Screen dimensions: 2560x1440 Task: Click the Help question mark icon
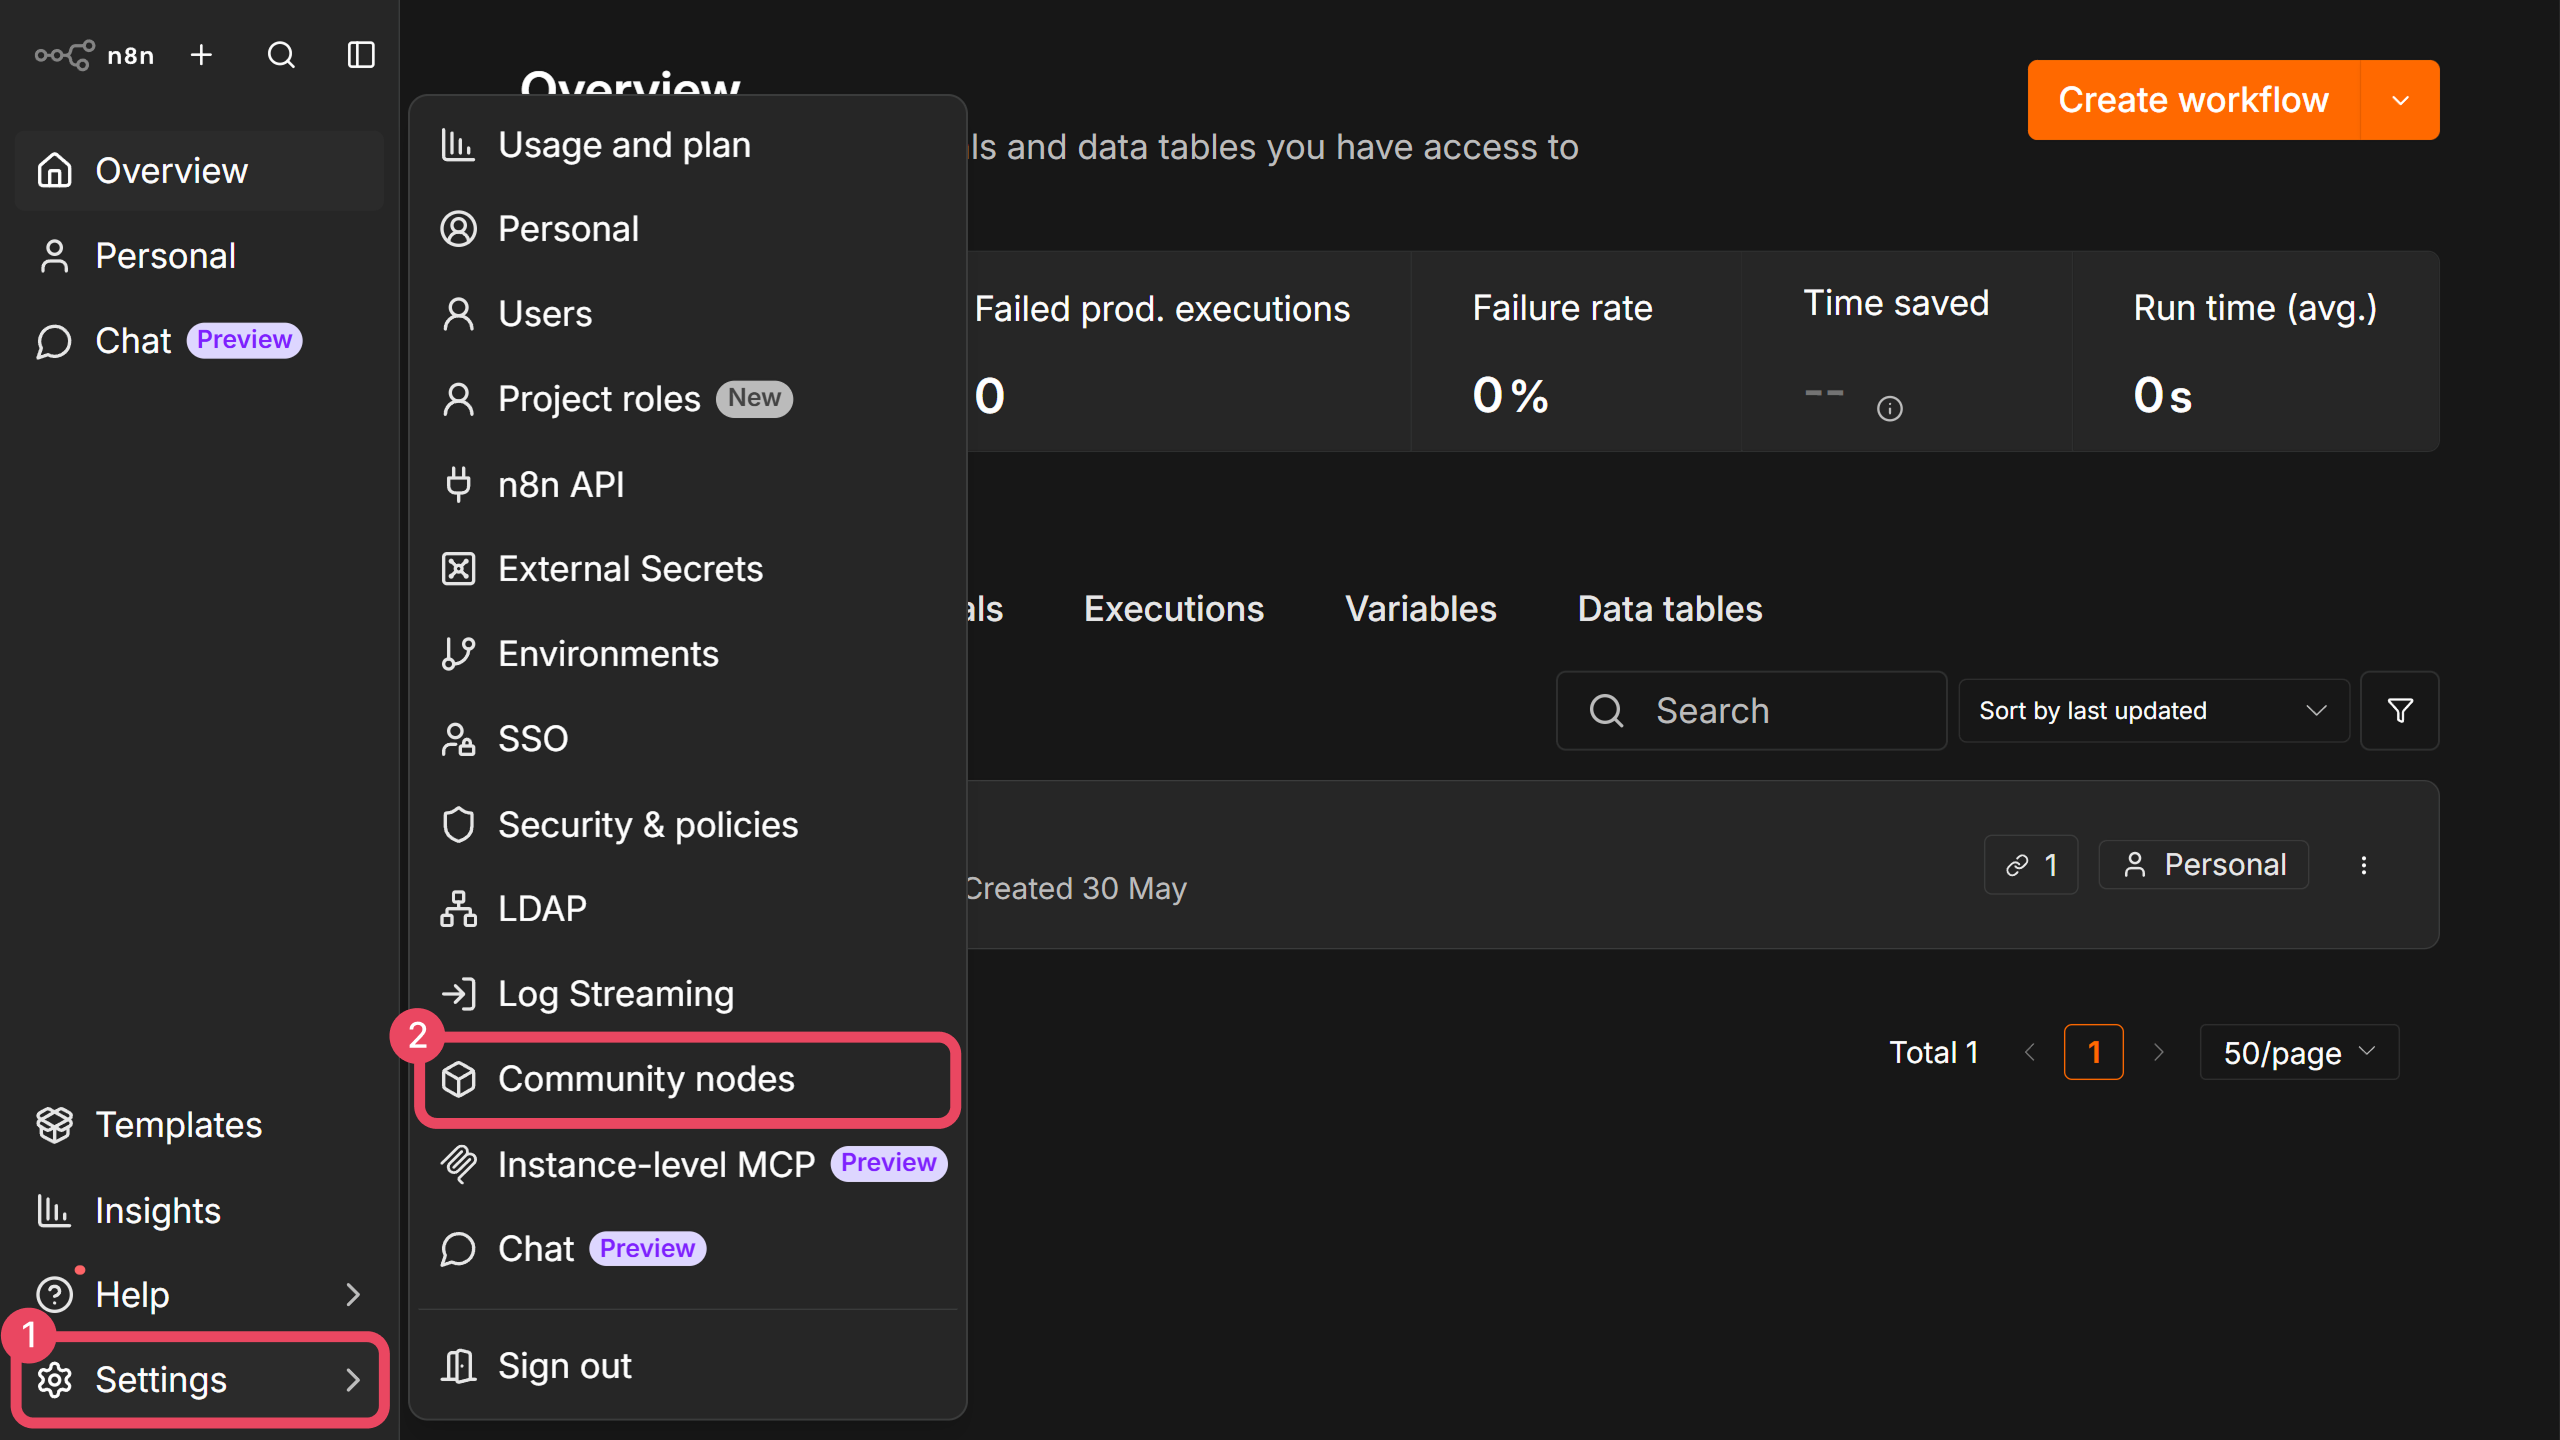coord(55,1295)
